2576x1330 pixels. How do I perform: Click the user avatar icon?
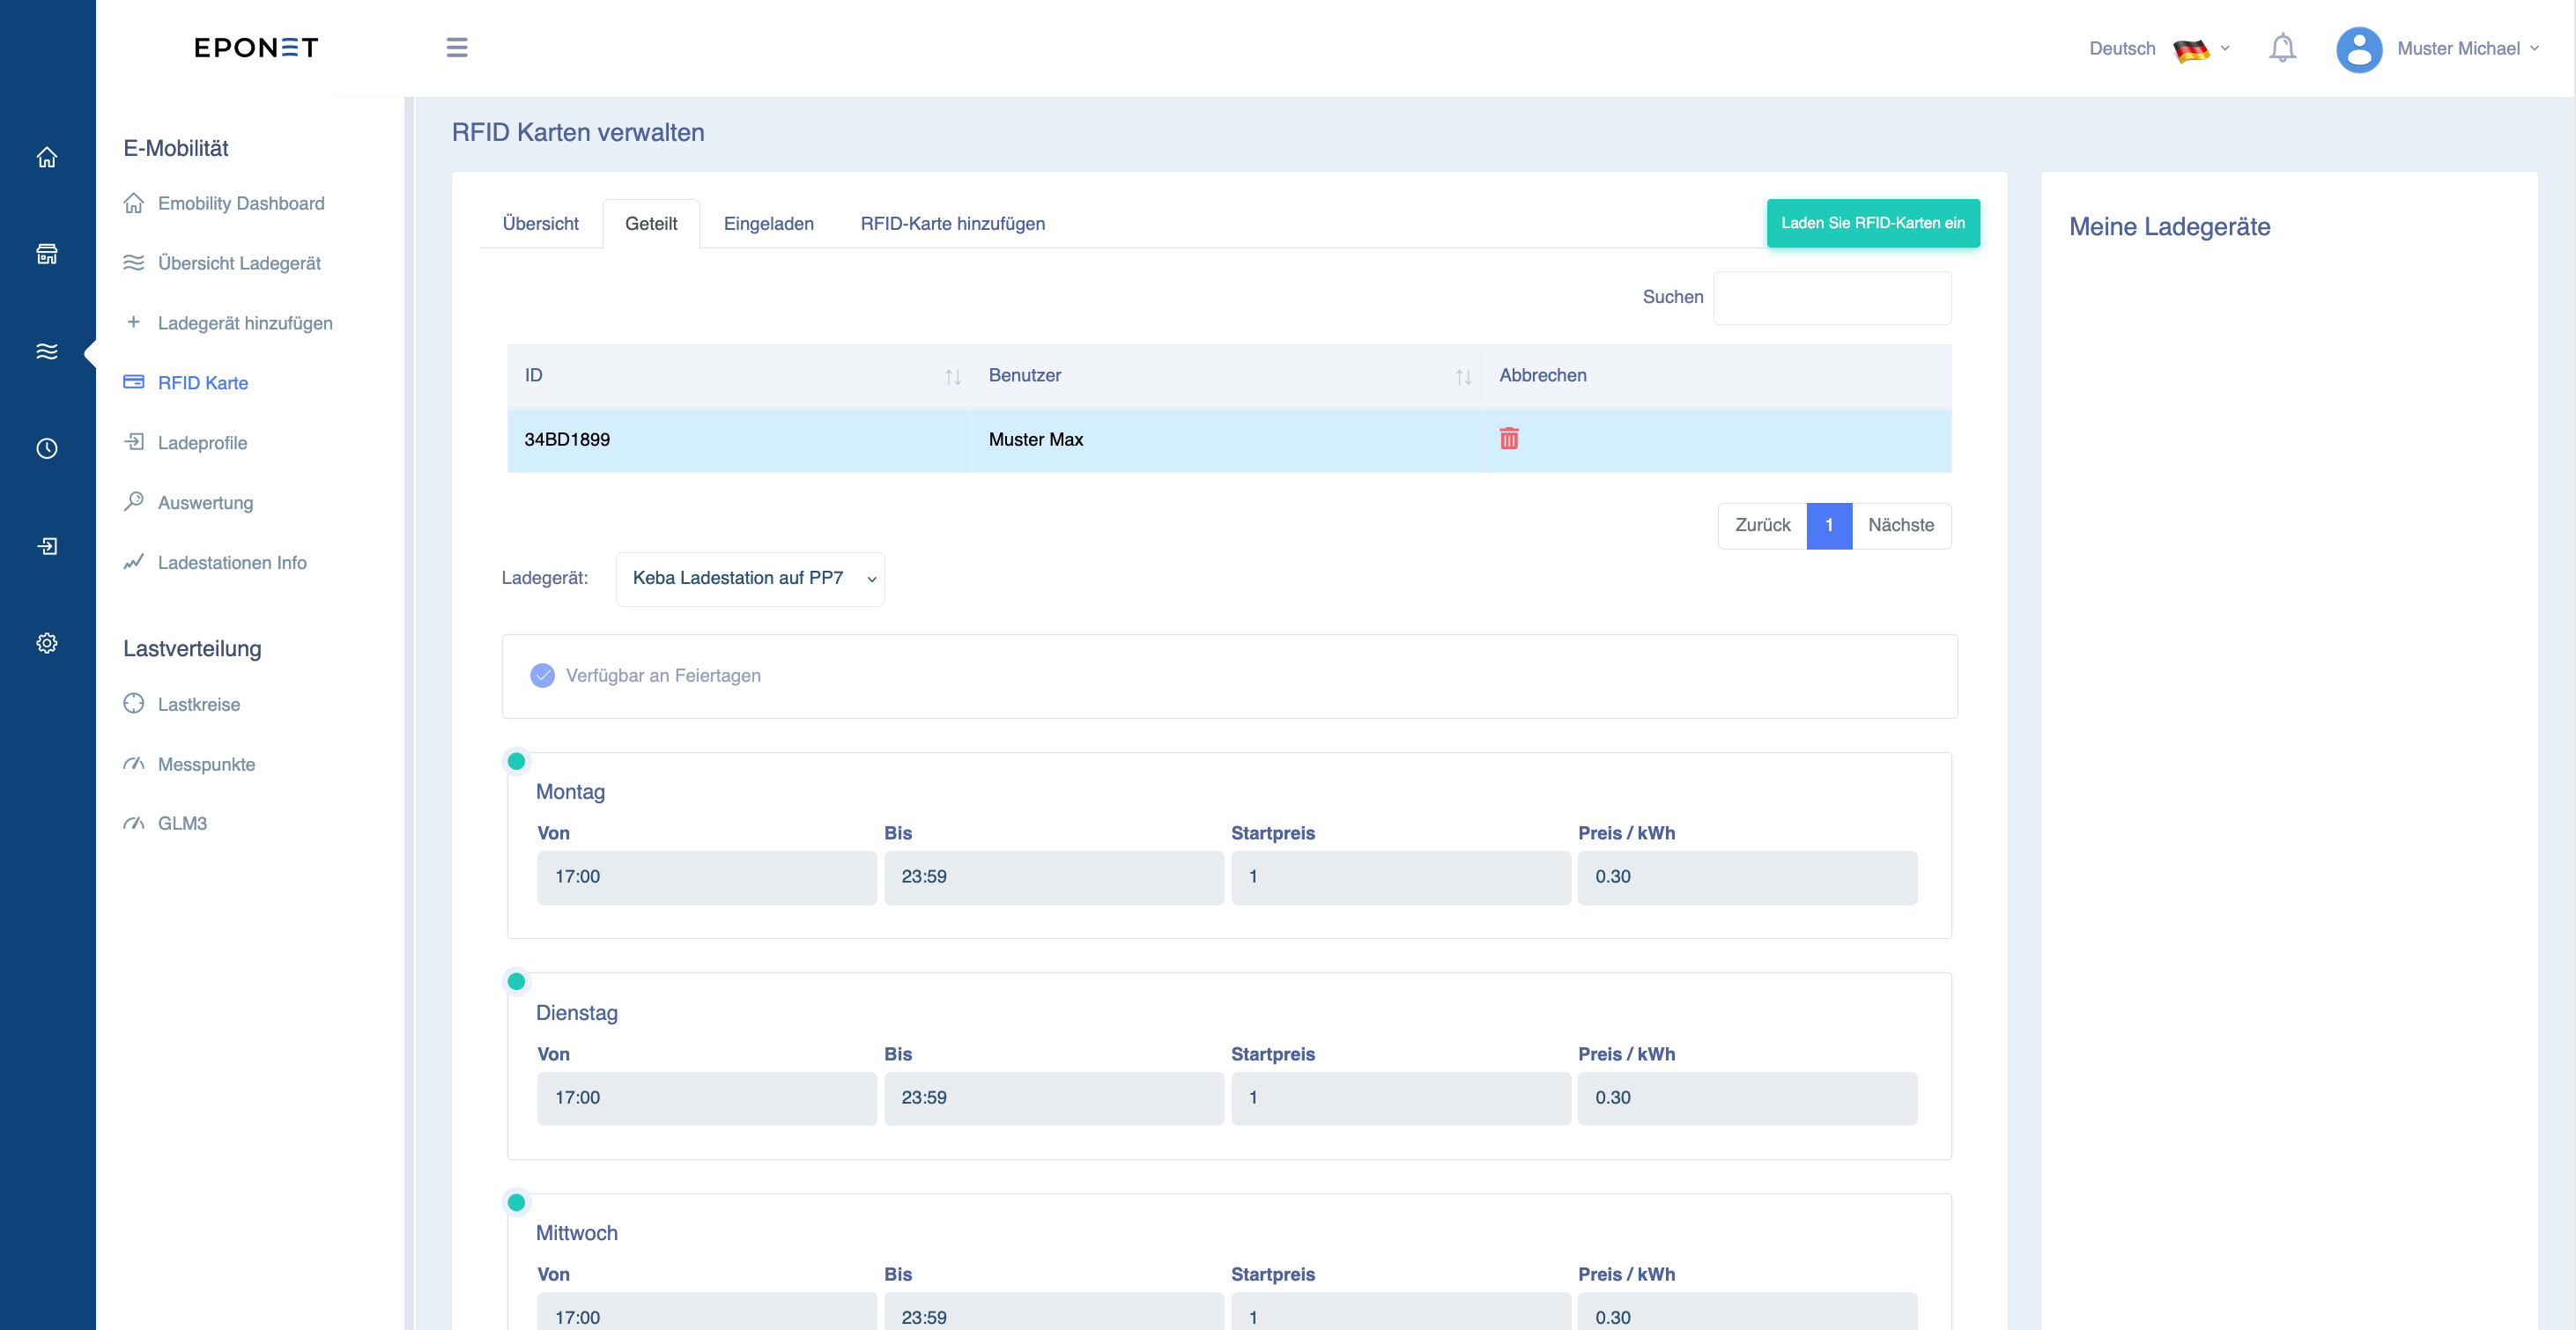tap(2359, 49)
